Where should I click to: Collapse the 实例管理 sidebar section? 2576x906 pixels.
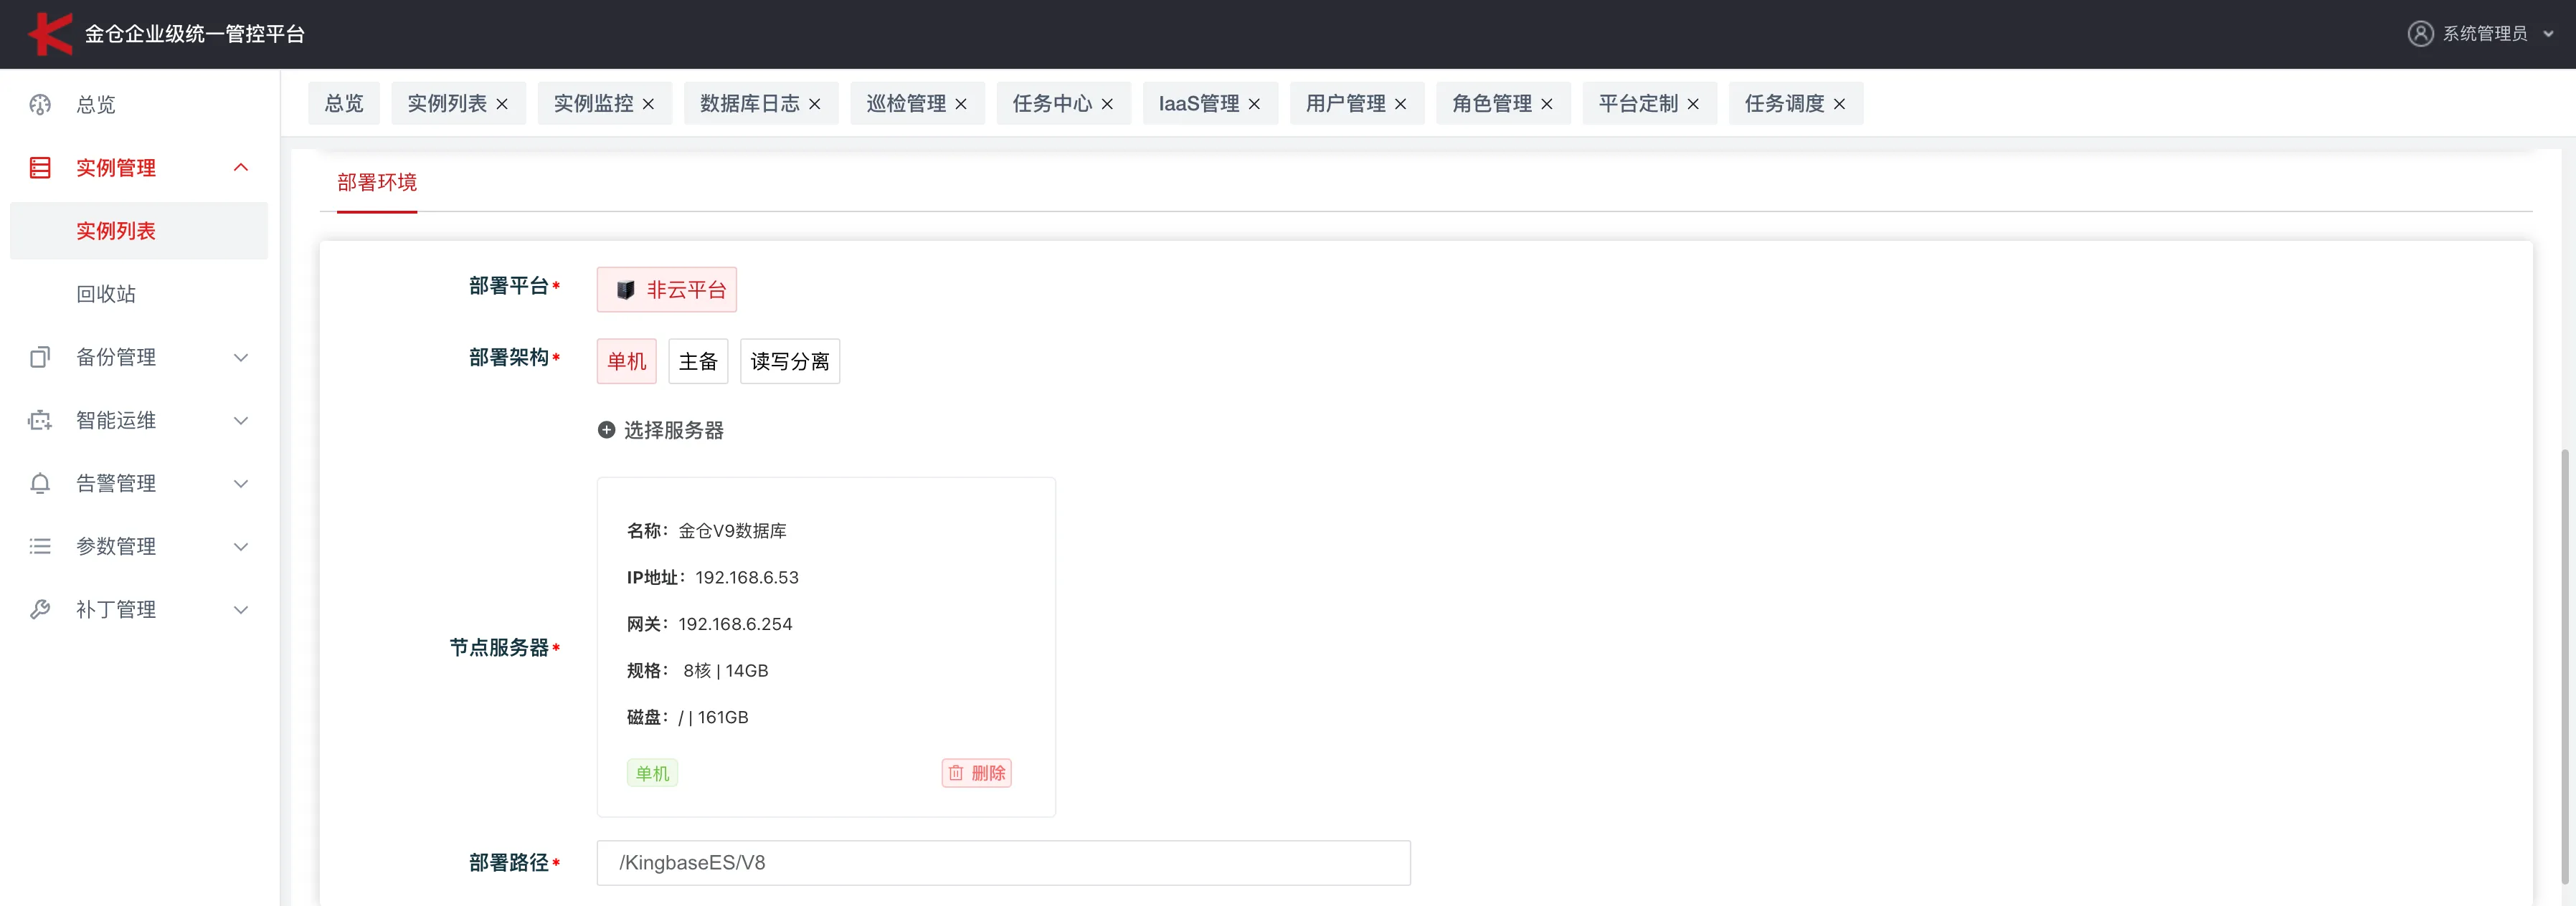click(241, 167)
